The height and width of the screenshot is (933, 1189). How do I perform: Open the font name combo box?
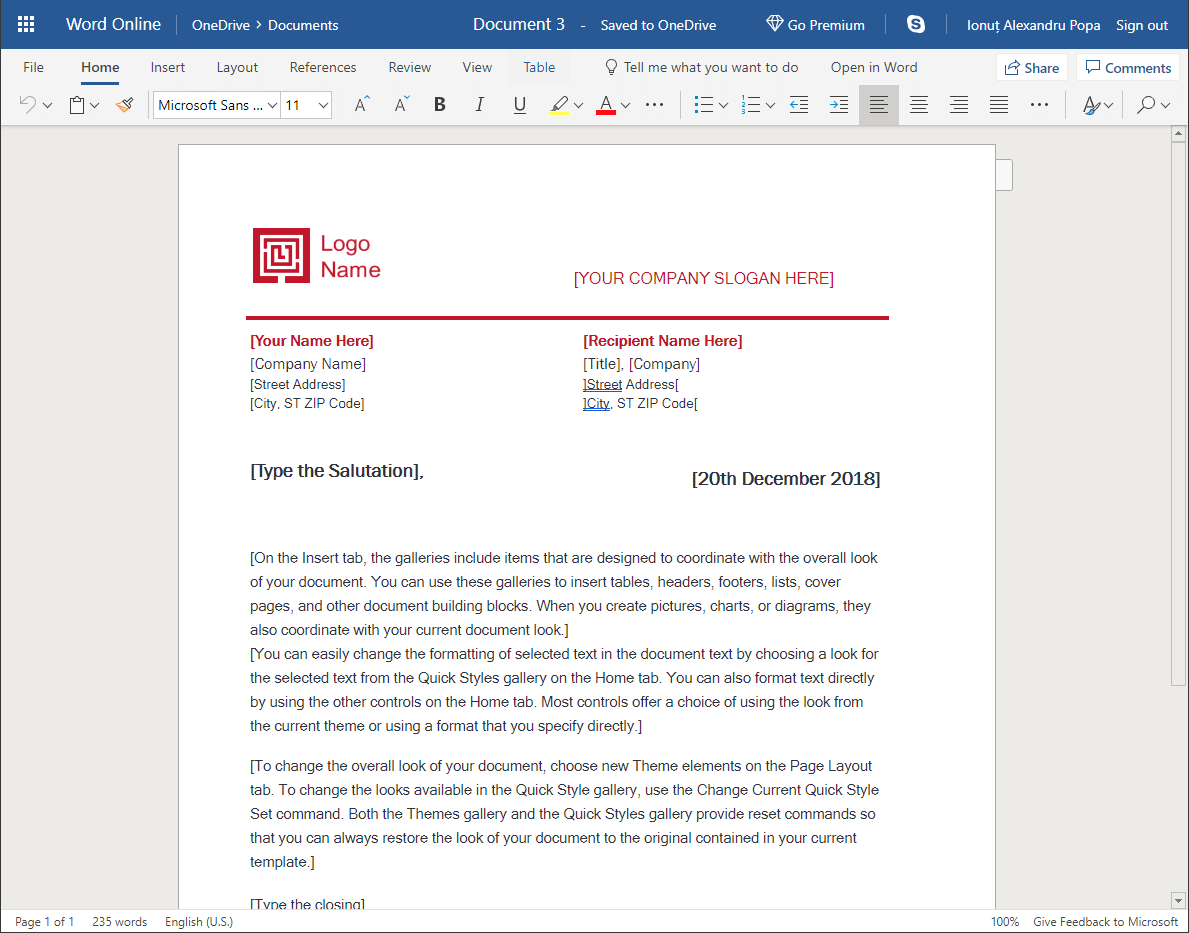pyautogui.click(x=217, y=105)
